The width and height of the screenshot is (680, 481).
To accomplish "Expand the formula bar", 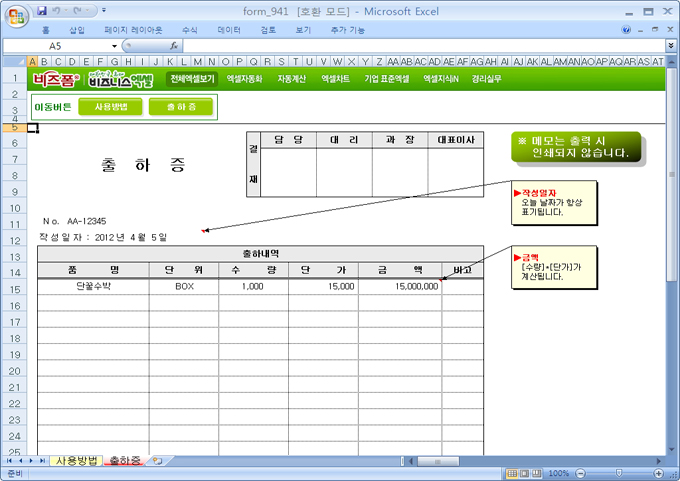I will (x=670, y=46).
